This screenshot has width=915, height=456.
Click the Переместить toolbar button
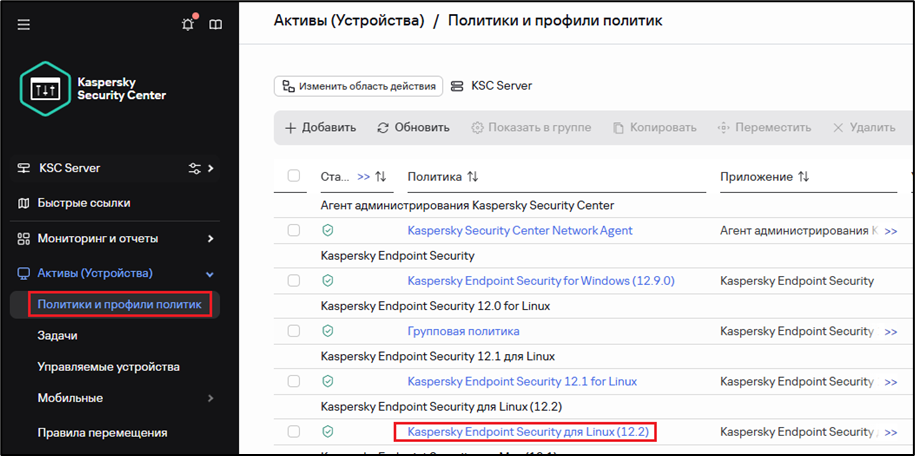pos(764,127)
